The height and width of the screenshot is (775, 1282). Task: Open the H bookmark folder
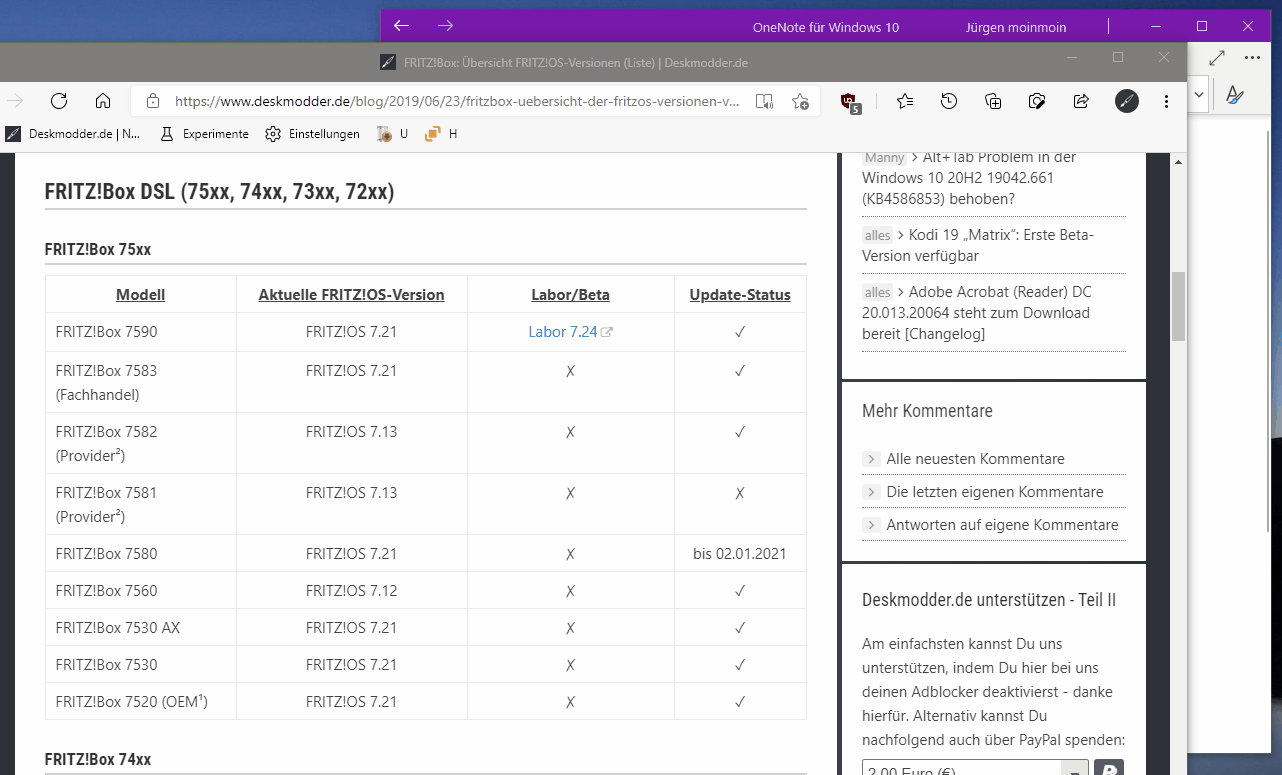(441, 134)
